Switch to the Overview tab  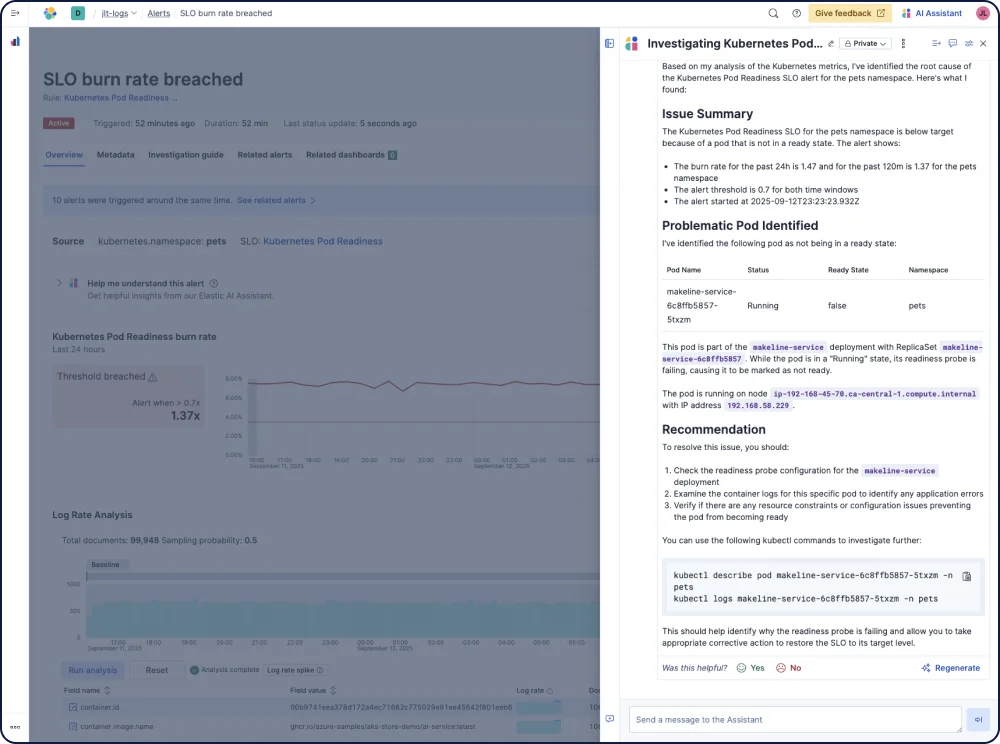click(x=64, y=155)
